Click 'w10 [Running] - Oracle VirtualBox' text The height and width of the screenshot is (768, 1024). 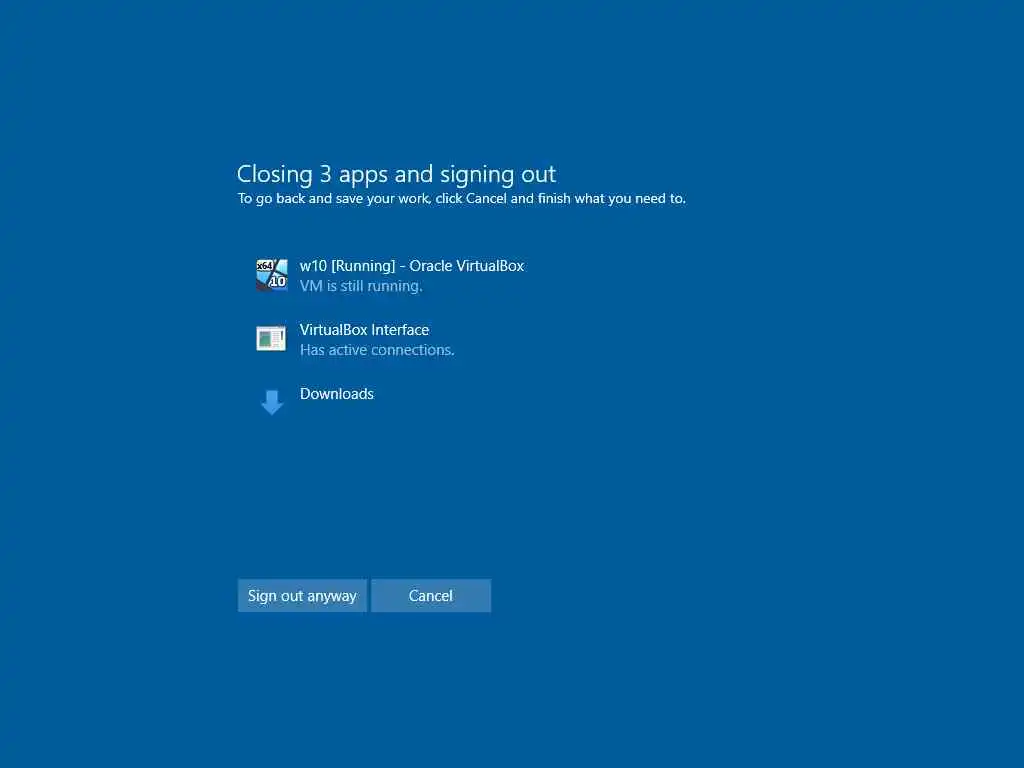pos(412,266)
